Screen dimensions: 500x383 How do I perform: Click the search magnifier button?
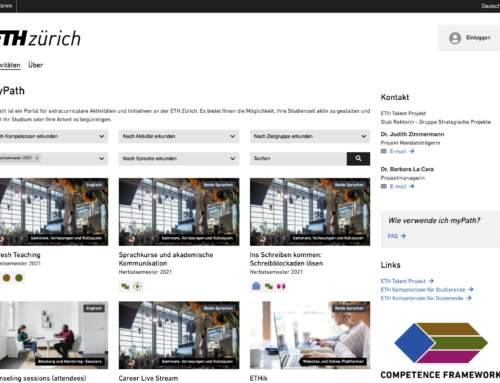tap(358, 159)
